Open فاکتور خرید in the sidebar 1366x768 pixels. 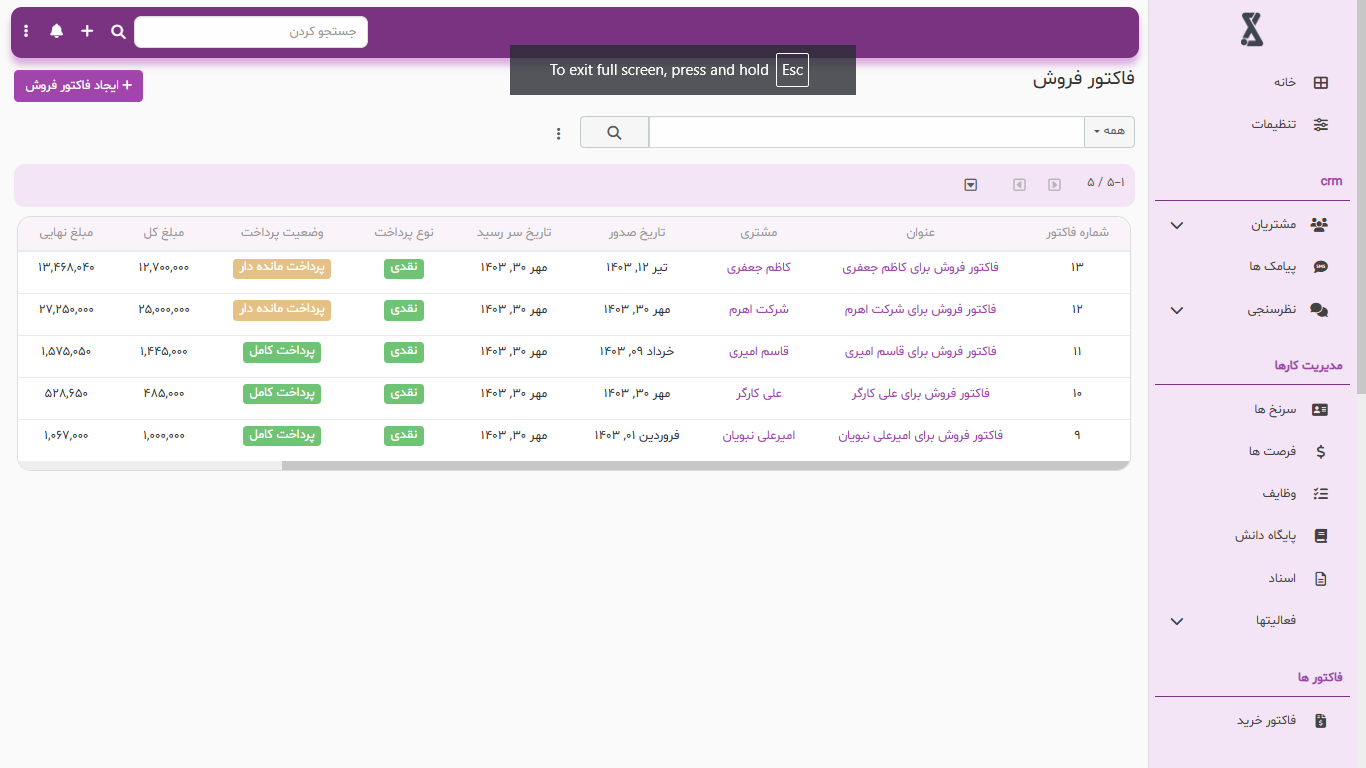click(x=1266, y=721)
